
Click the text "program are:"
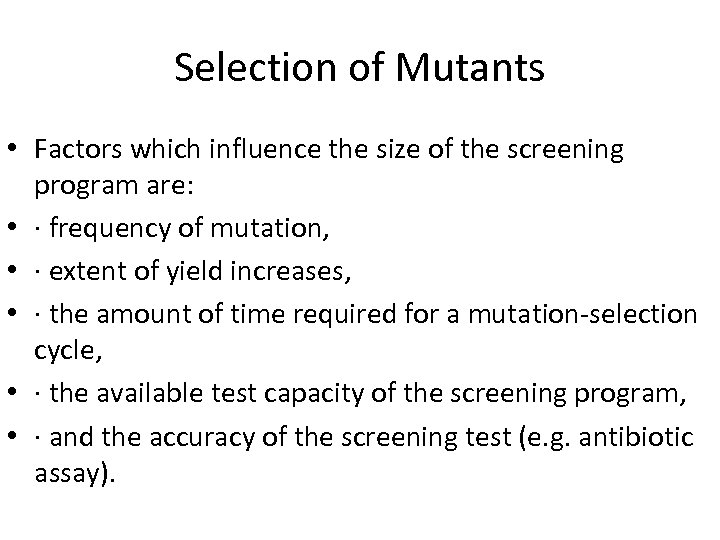point(91,187)
